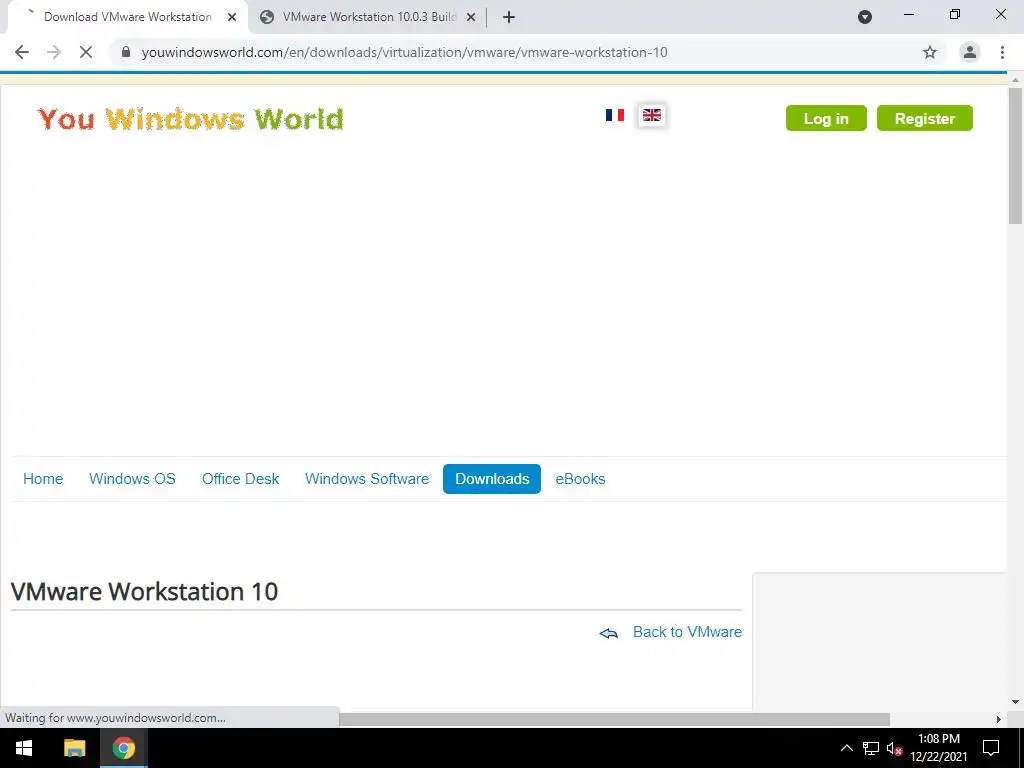The image size is (1024, 768).
Task: Click the scroll up arrow of vertical scrollbar
Action: click(x=1016, y=80)
